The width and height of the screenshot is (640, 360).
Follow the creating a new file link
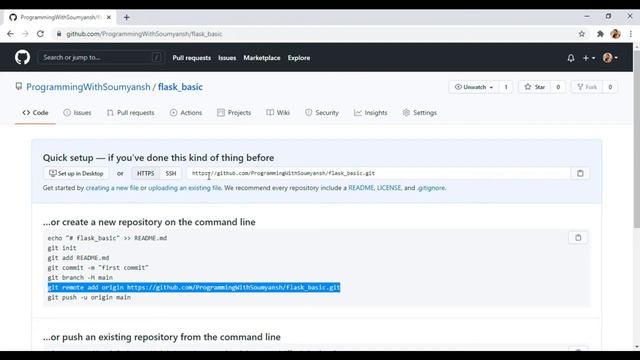point(112,188)
